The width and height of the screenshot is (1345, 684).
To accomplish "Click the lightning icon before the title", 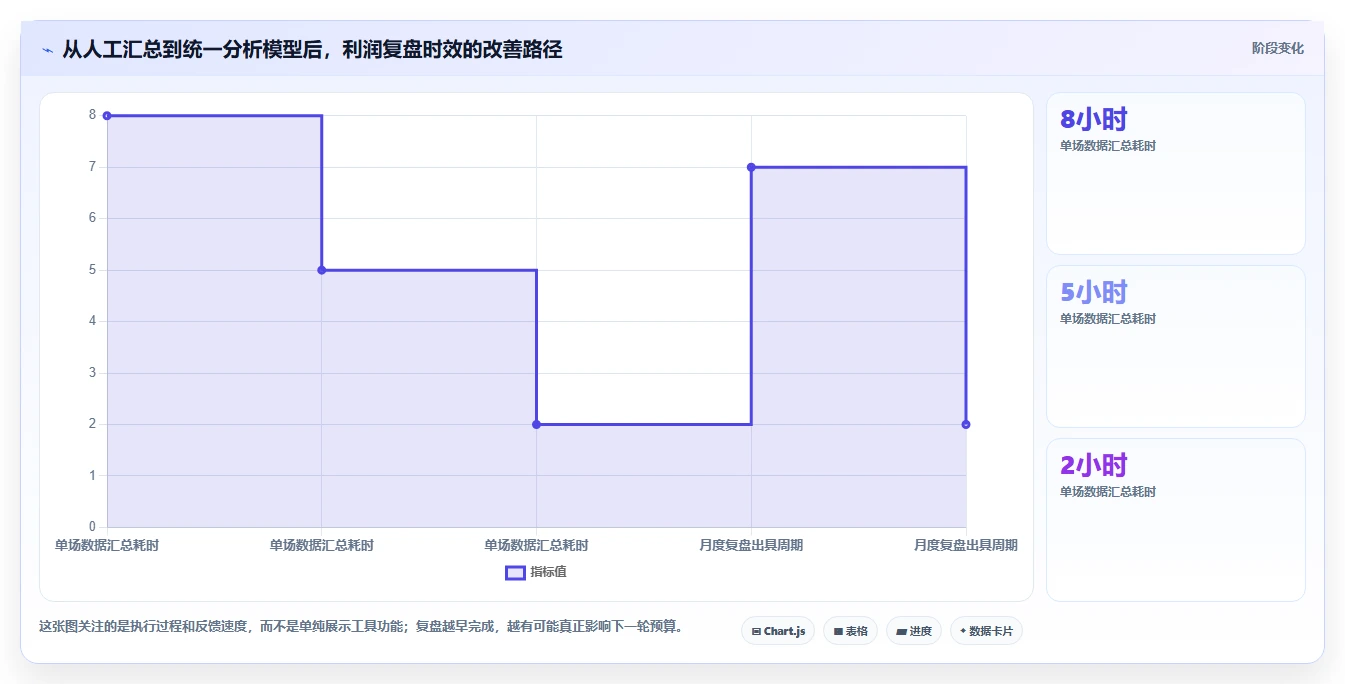I will point(47,49).
